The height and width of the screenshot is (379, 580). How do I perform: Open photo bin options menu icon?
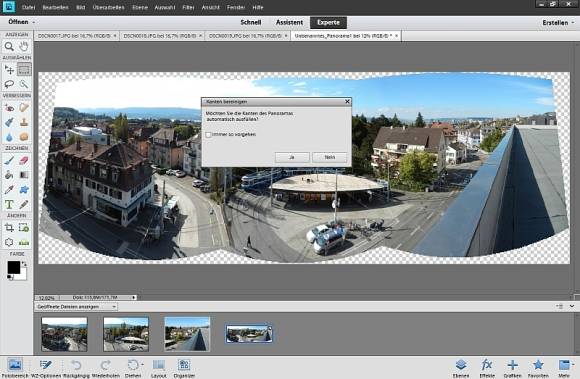[560, 306]
